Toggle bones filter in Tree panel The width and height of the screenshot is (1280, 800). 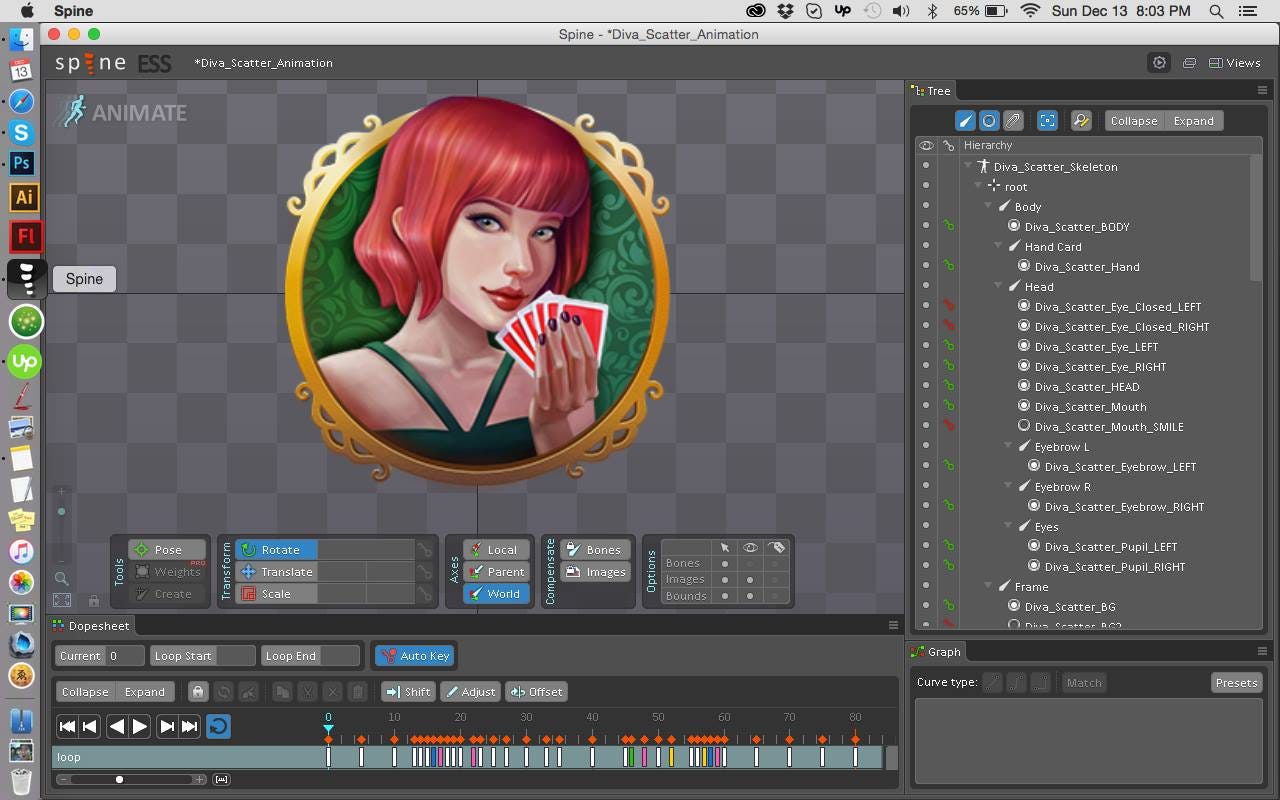coord(965,120)
